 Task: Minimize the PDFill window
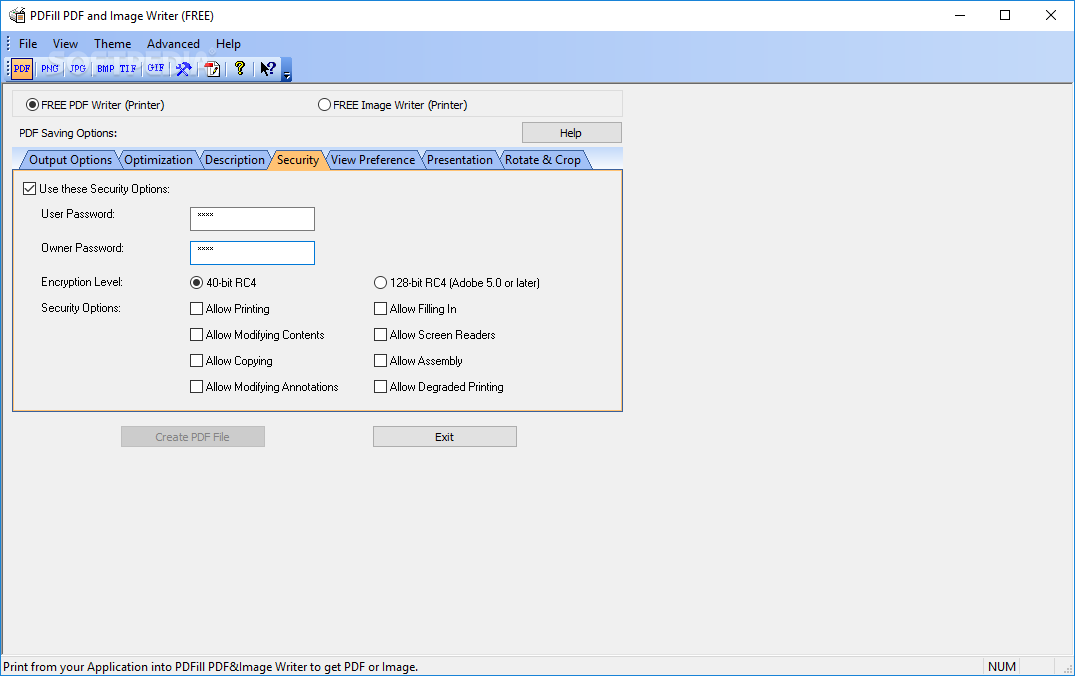point(960,15)
